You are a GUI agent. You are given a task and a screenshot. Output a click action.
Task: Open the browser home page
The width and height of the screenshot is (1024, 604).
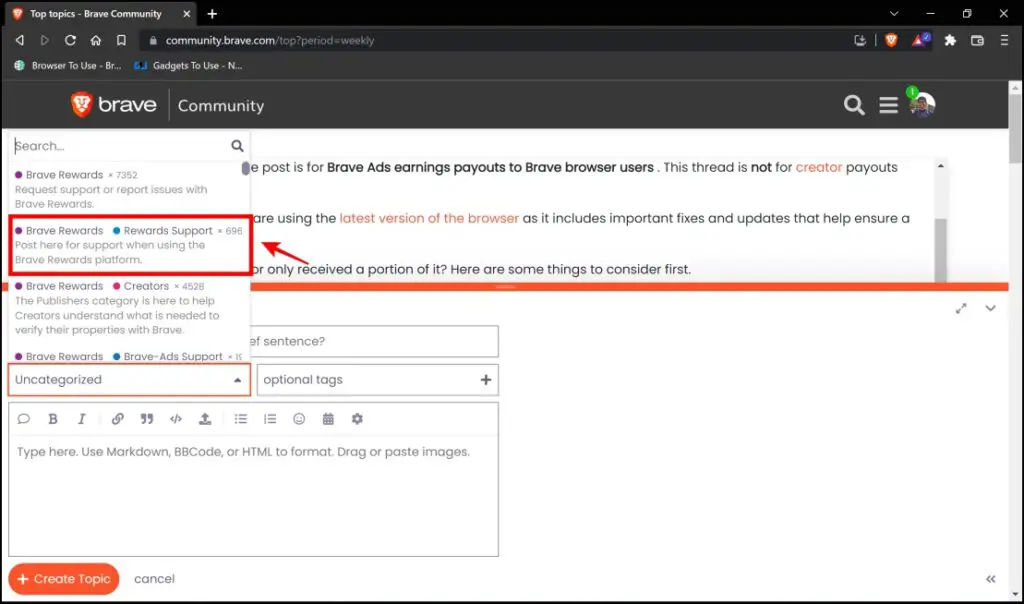click(96, 40)
